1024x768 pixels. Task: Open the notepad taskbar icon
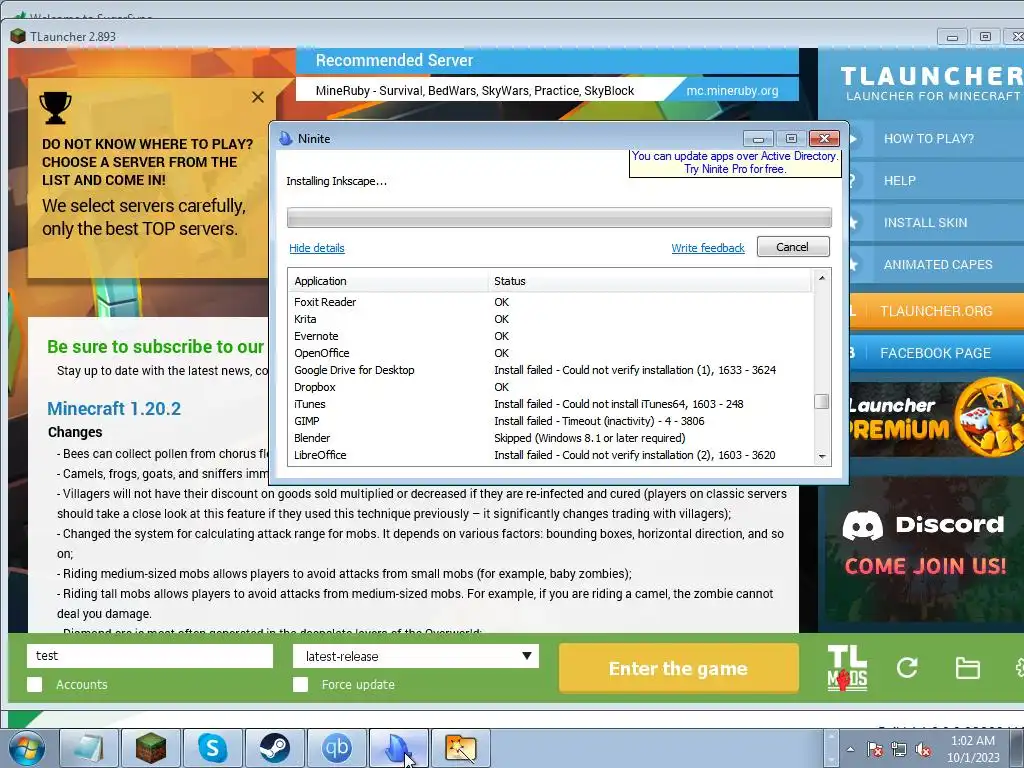tap(89, 748)
